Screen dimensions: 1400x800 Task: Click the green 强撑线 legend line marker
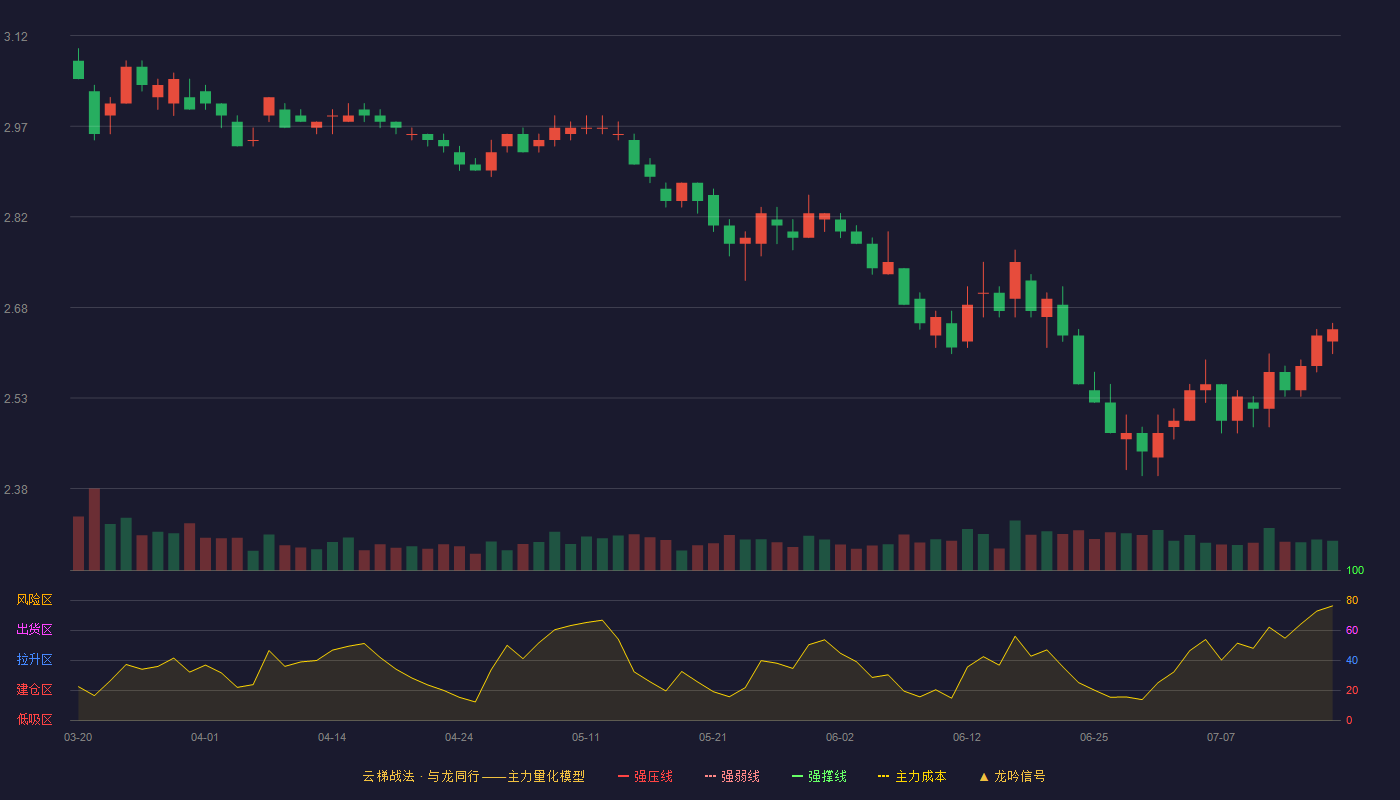[797, 776]
